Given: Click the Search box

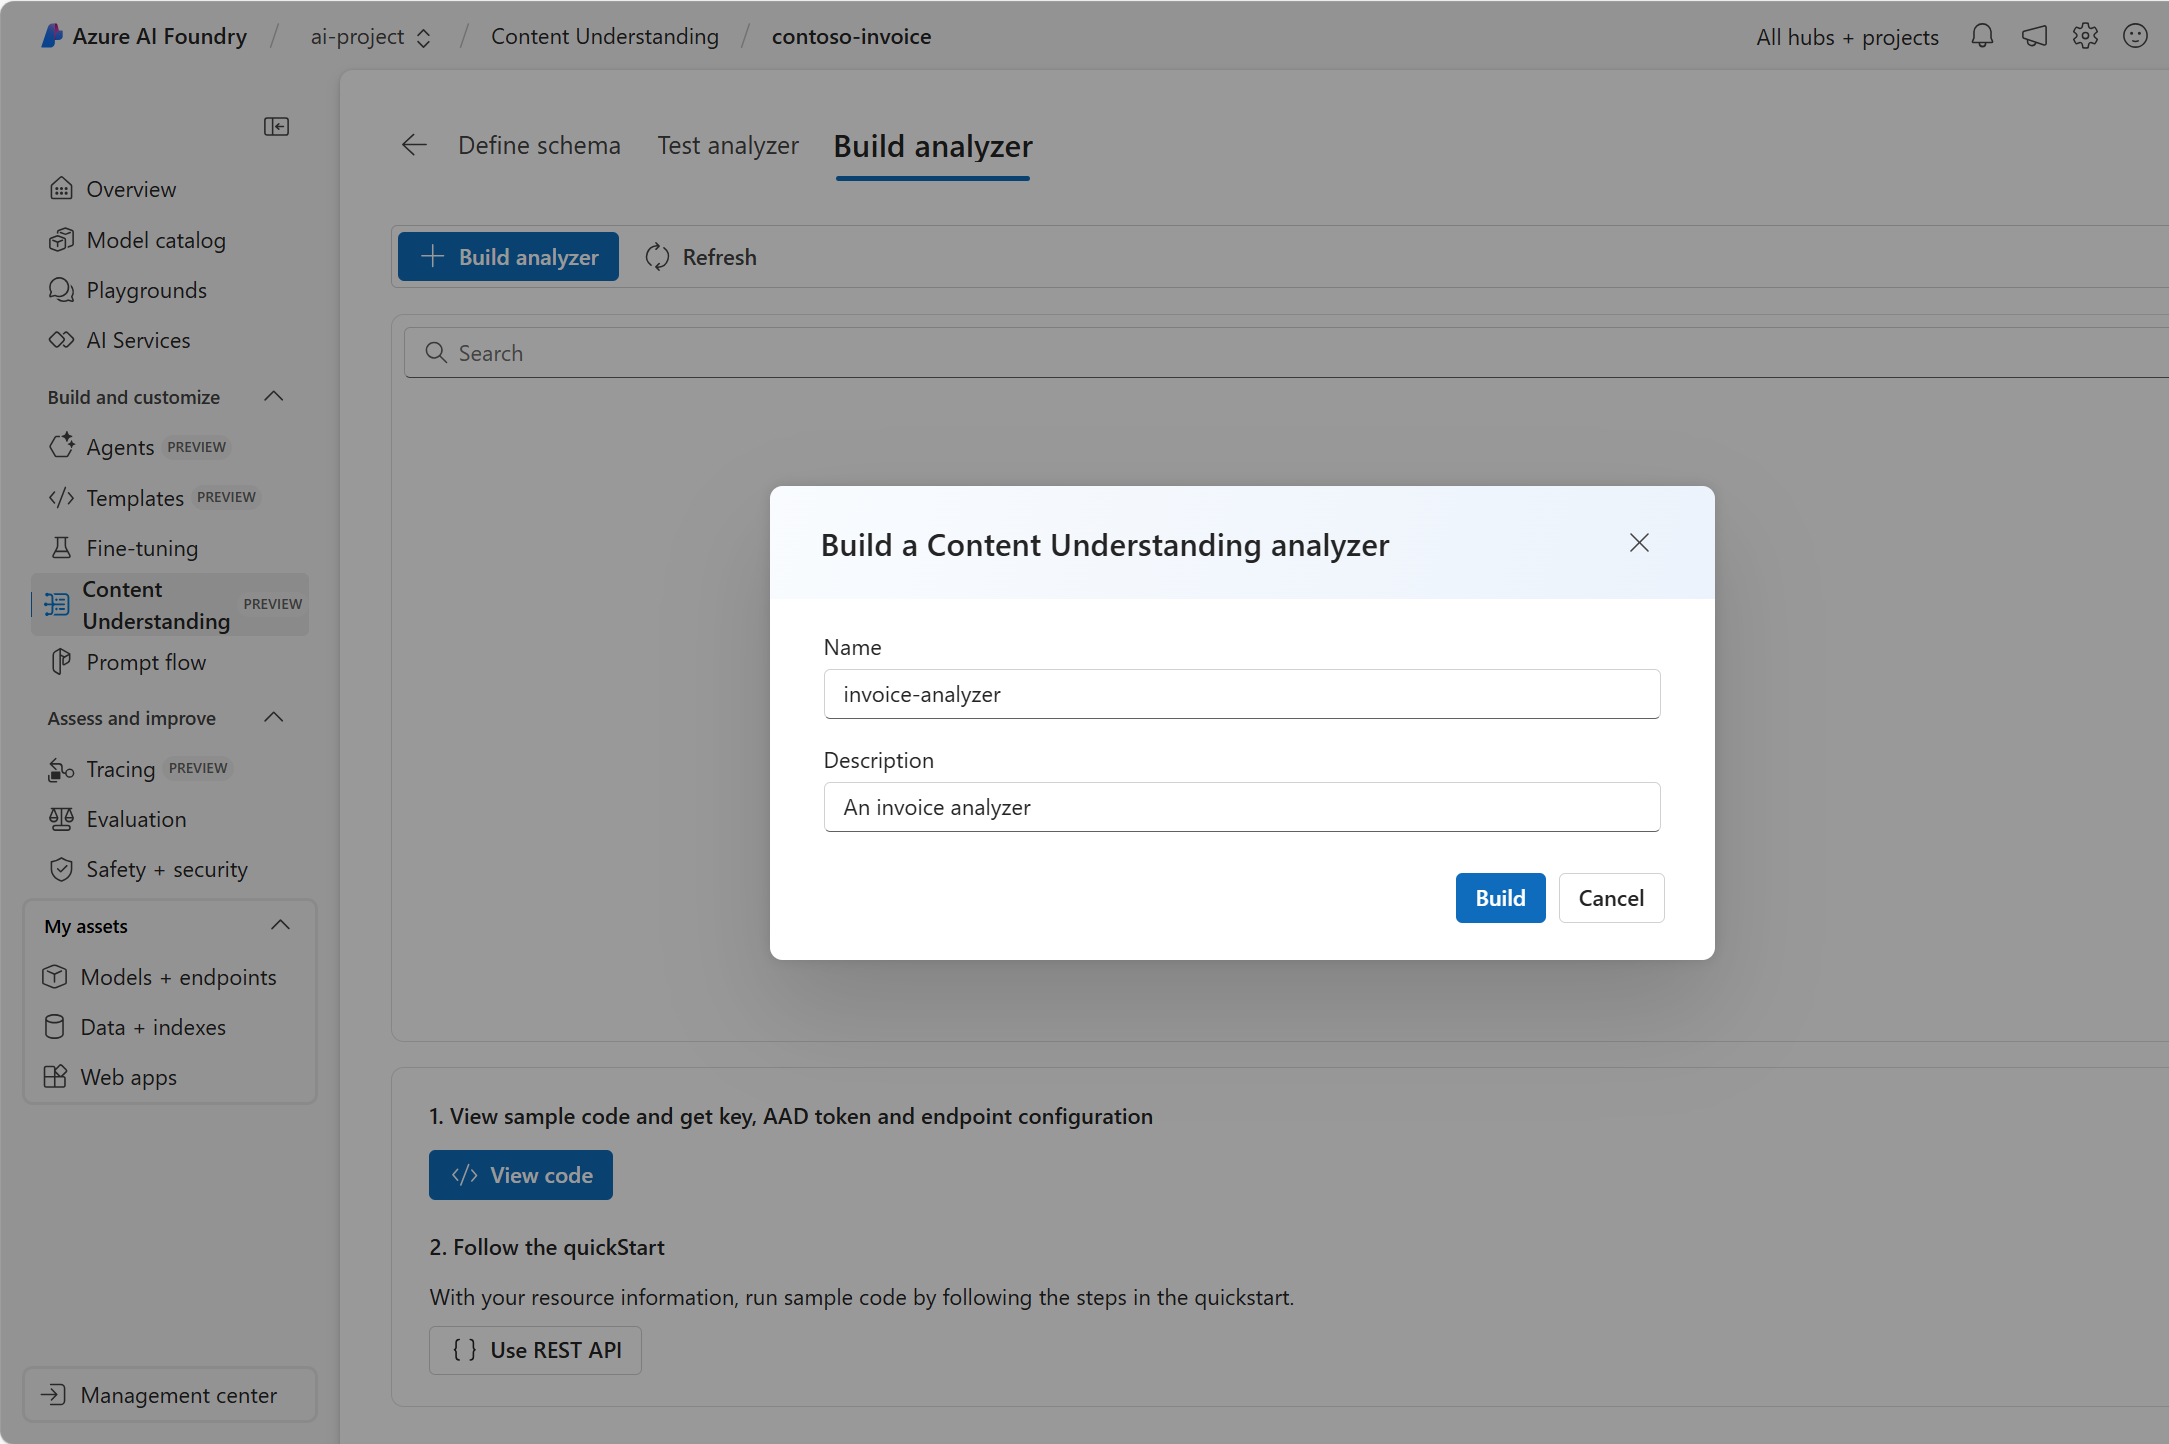Looking at the screenshot, I should pyautogui.click(x=1286, y=353).
